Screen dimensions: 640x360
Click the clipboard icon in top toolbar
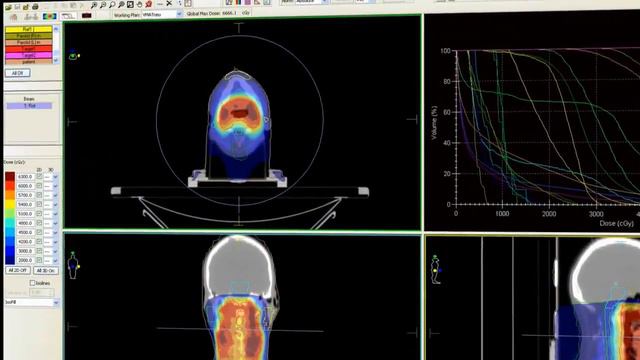click(x=188, y=3)
